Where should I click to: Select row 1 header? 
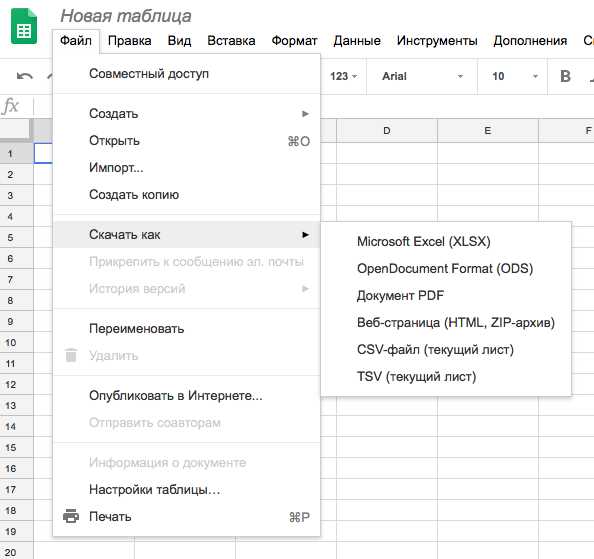[16, 153]
